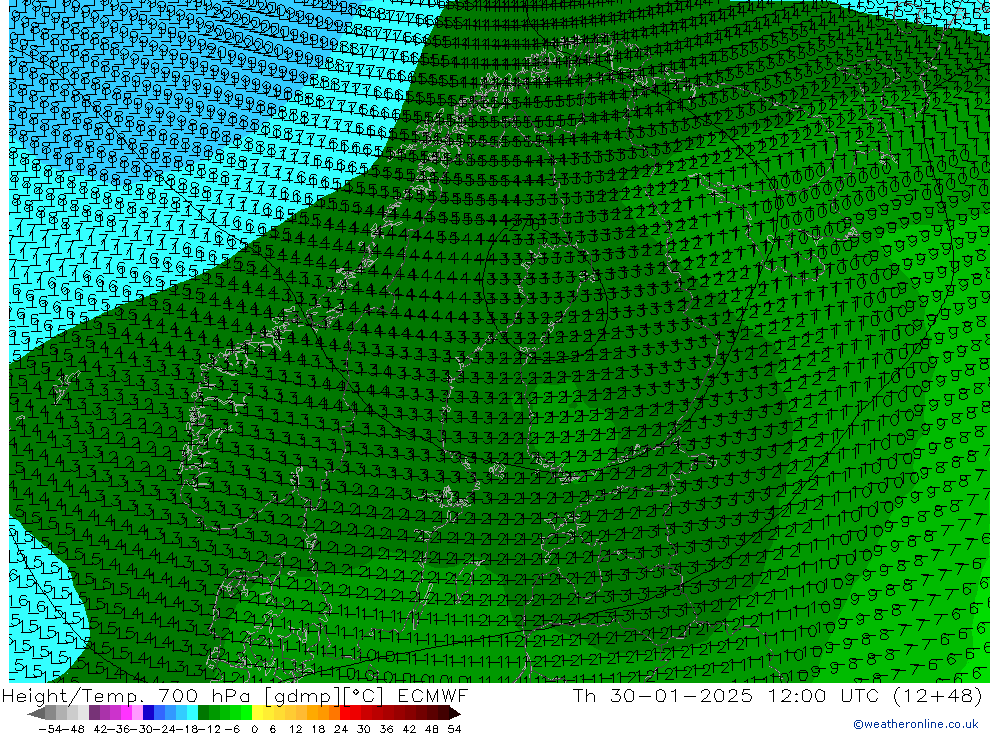Click the 'Th 30-01-2025 12:00 UTC' date label
1000x733 pixels.
point(726,696)
